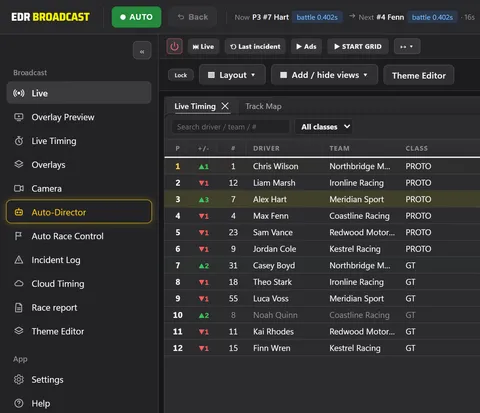Select the Chris Wilson row
The width and height of the screenshot is (480, 413).
click(x=322, y=166)
